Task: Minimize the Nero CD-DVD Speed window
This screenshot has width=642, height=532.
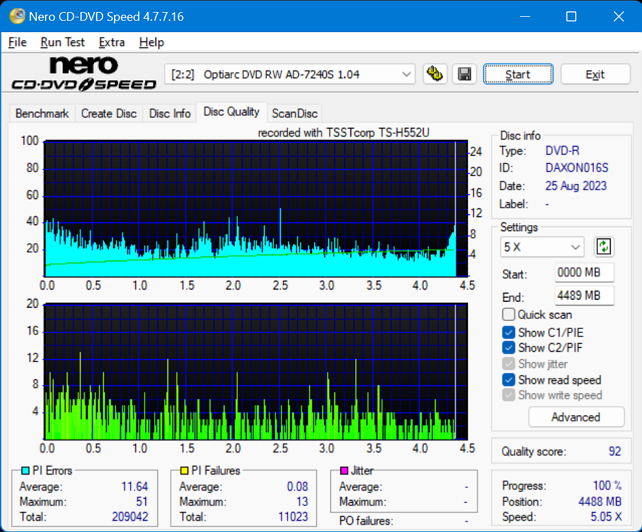Action: tap(525, 16)
